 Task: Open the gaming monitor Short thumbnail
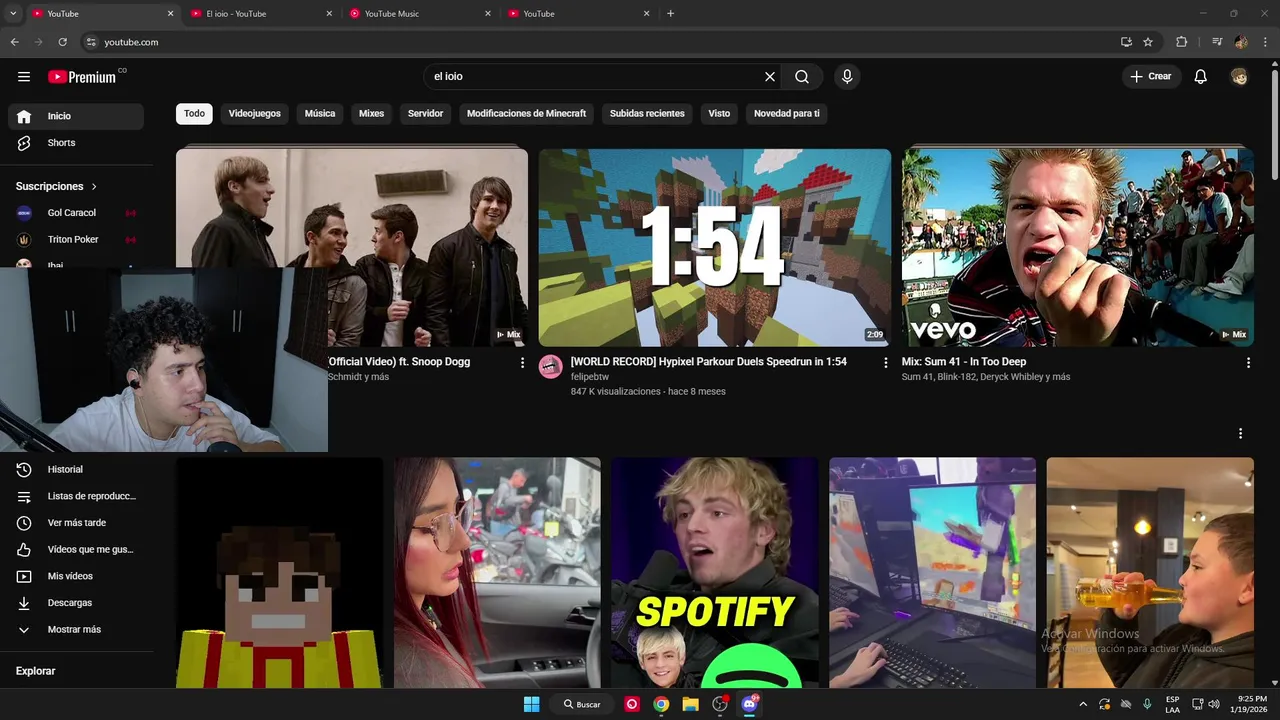coord(932,573)
